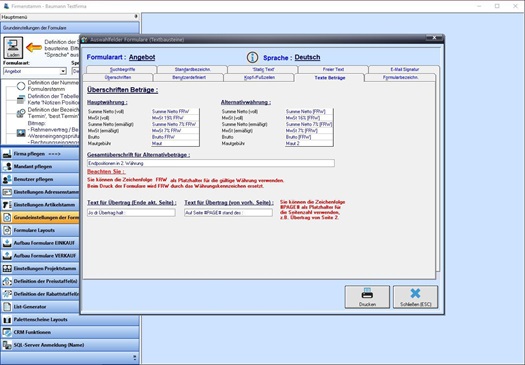Open Mandant pflegen from sidebar
The width and height of the screenshot is (525, 365).
point(40,167)
